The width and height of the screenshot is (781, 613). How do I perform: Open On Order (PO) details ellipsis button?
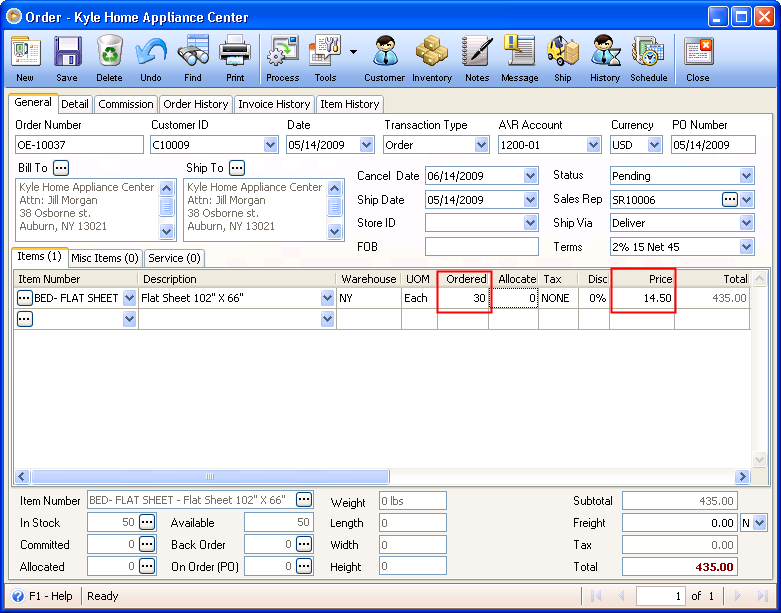304,566
